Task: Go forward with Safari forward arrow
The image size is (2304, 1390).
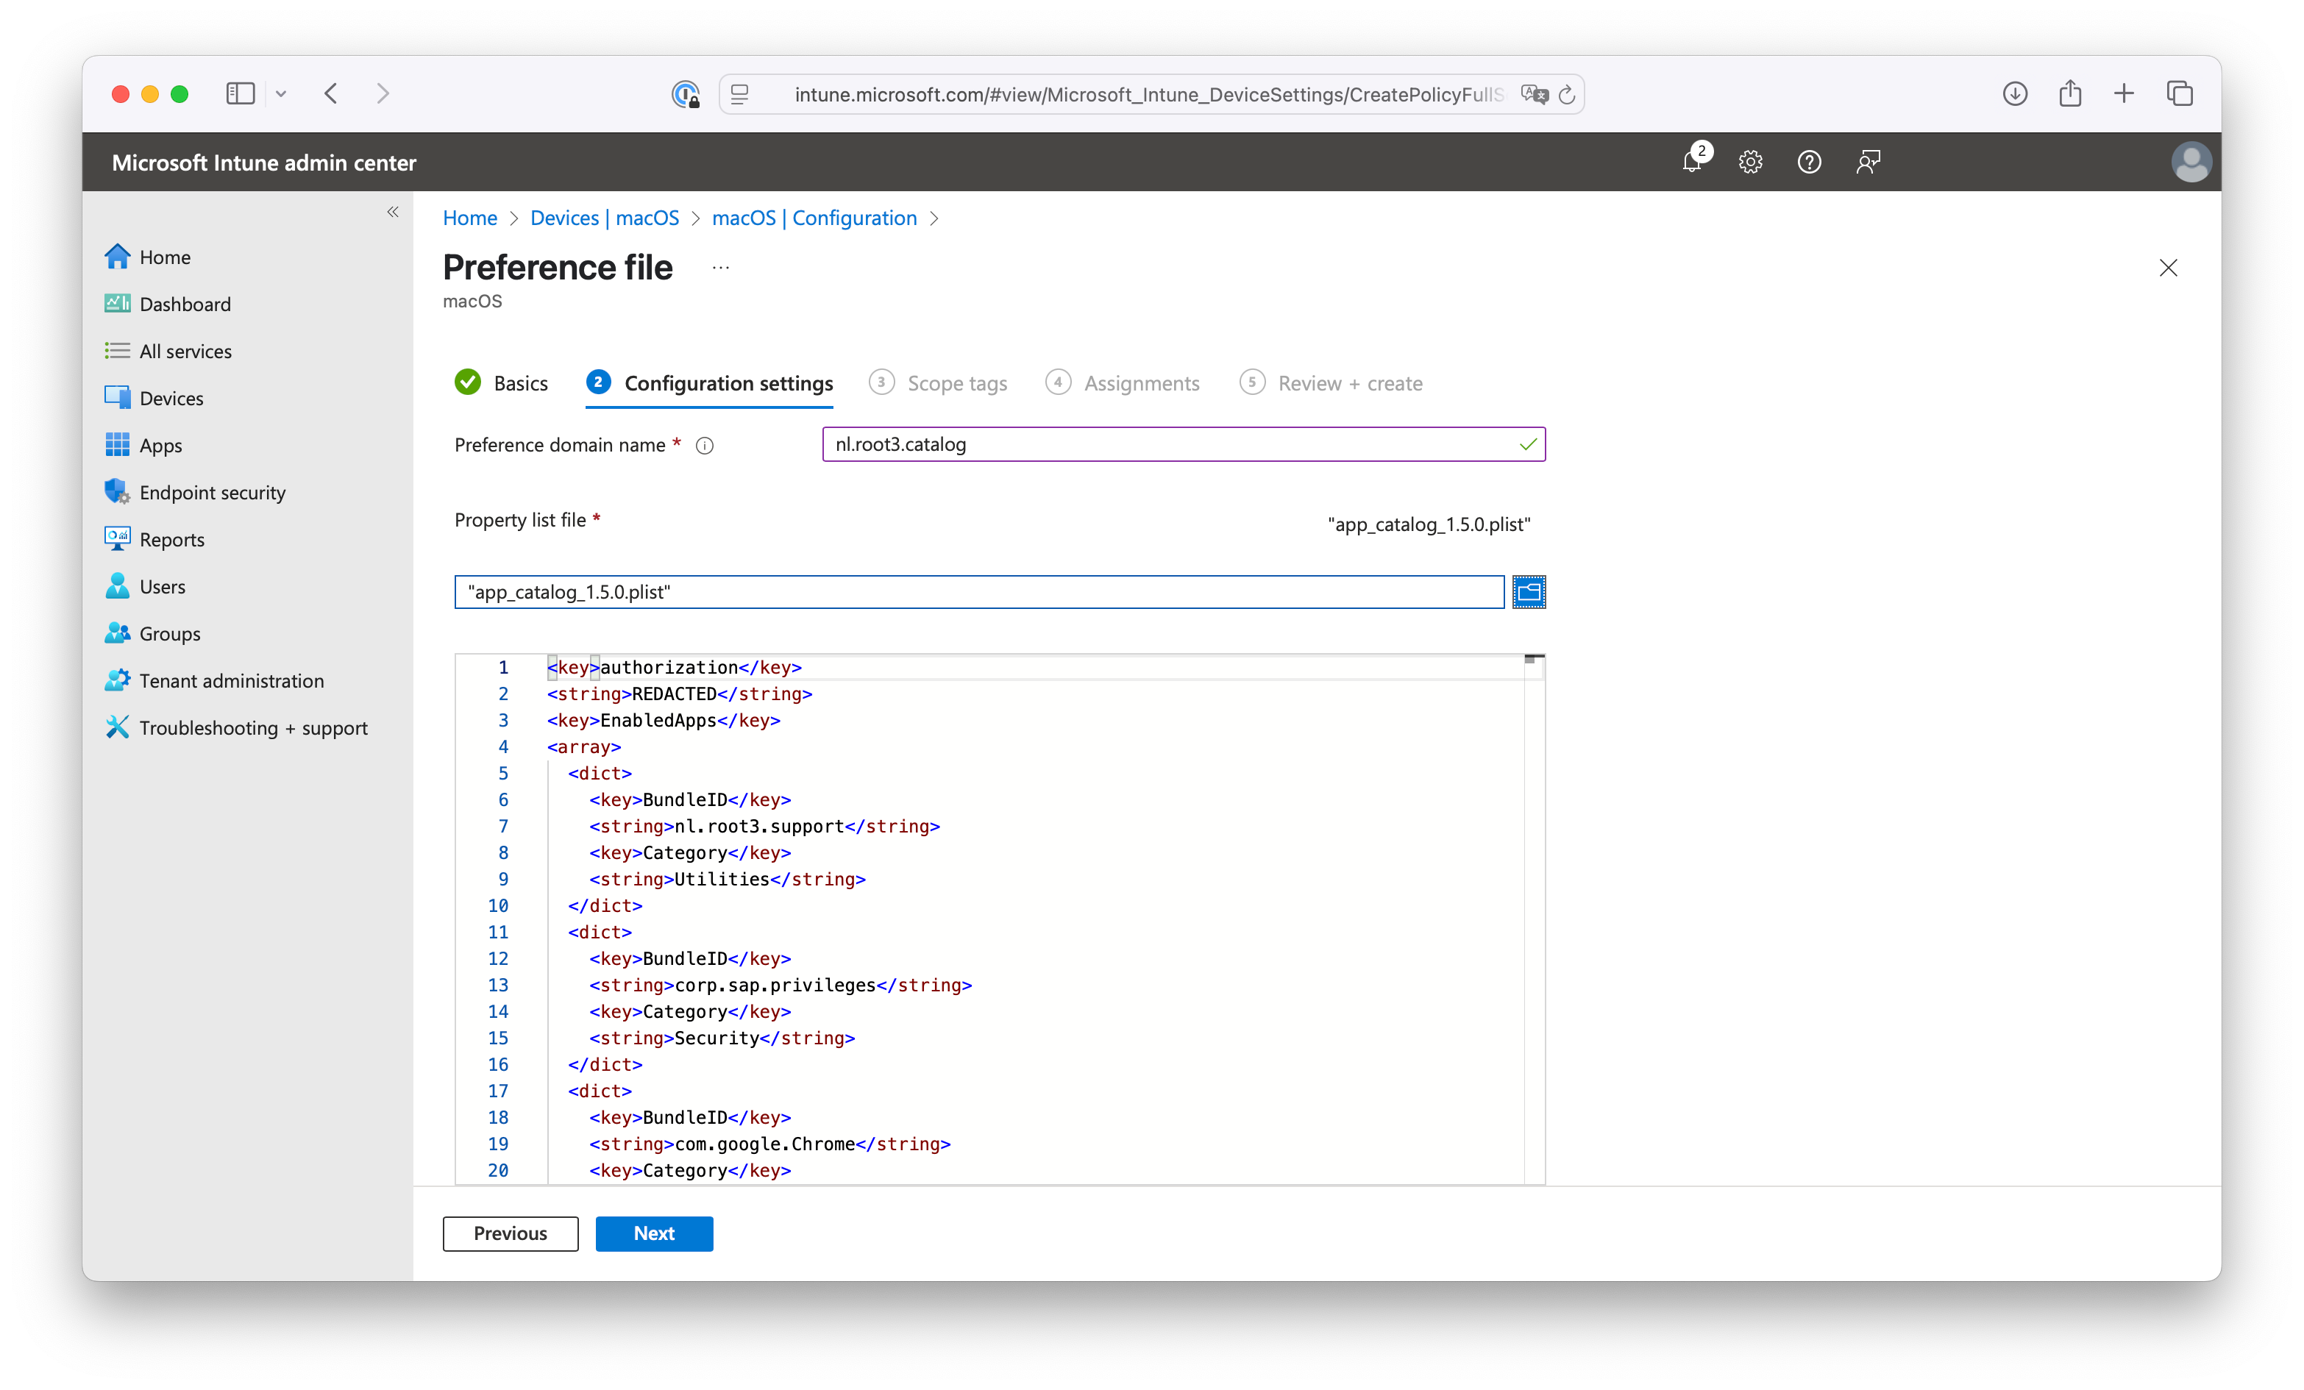Action: tap(383, 94)
